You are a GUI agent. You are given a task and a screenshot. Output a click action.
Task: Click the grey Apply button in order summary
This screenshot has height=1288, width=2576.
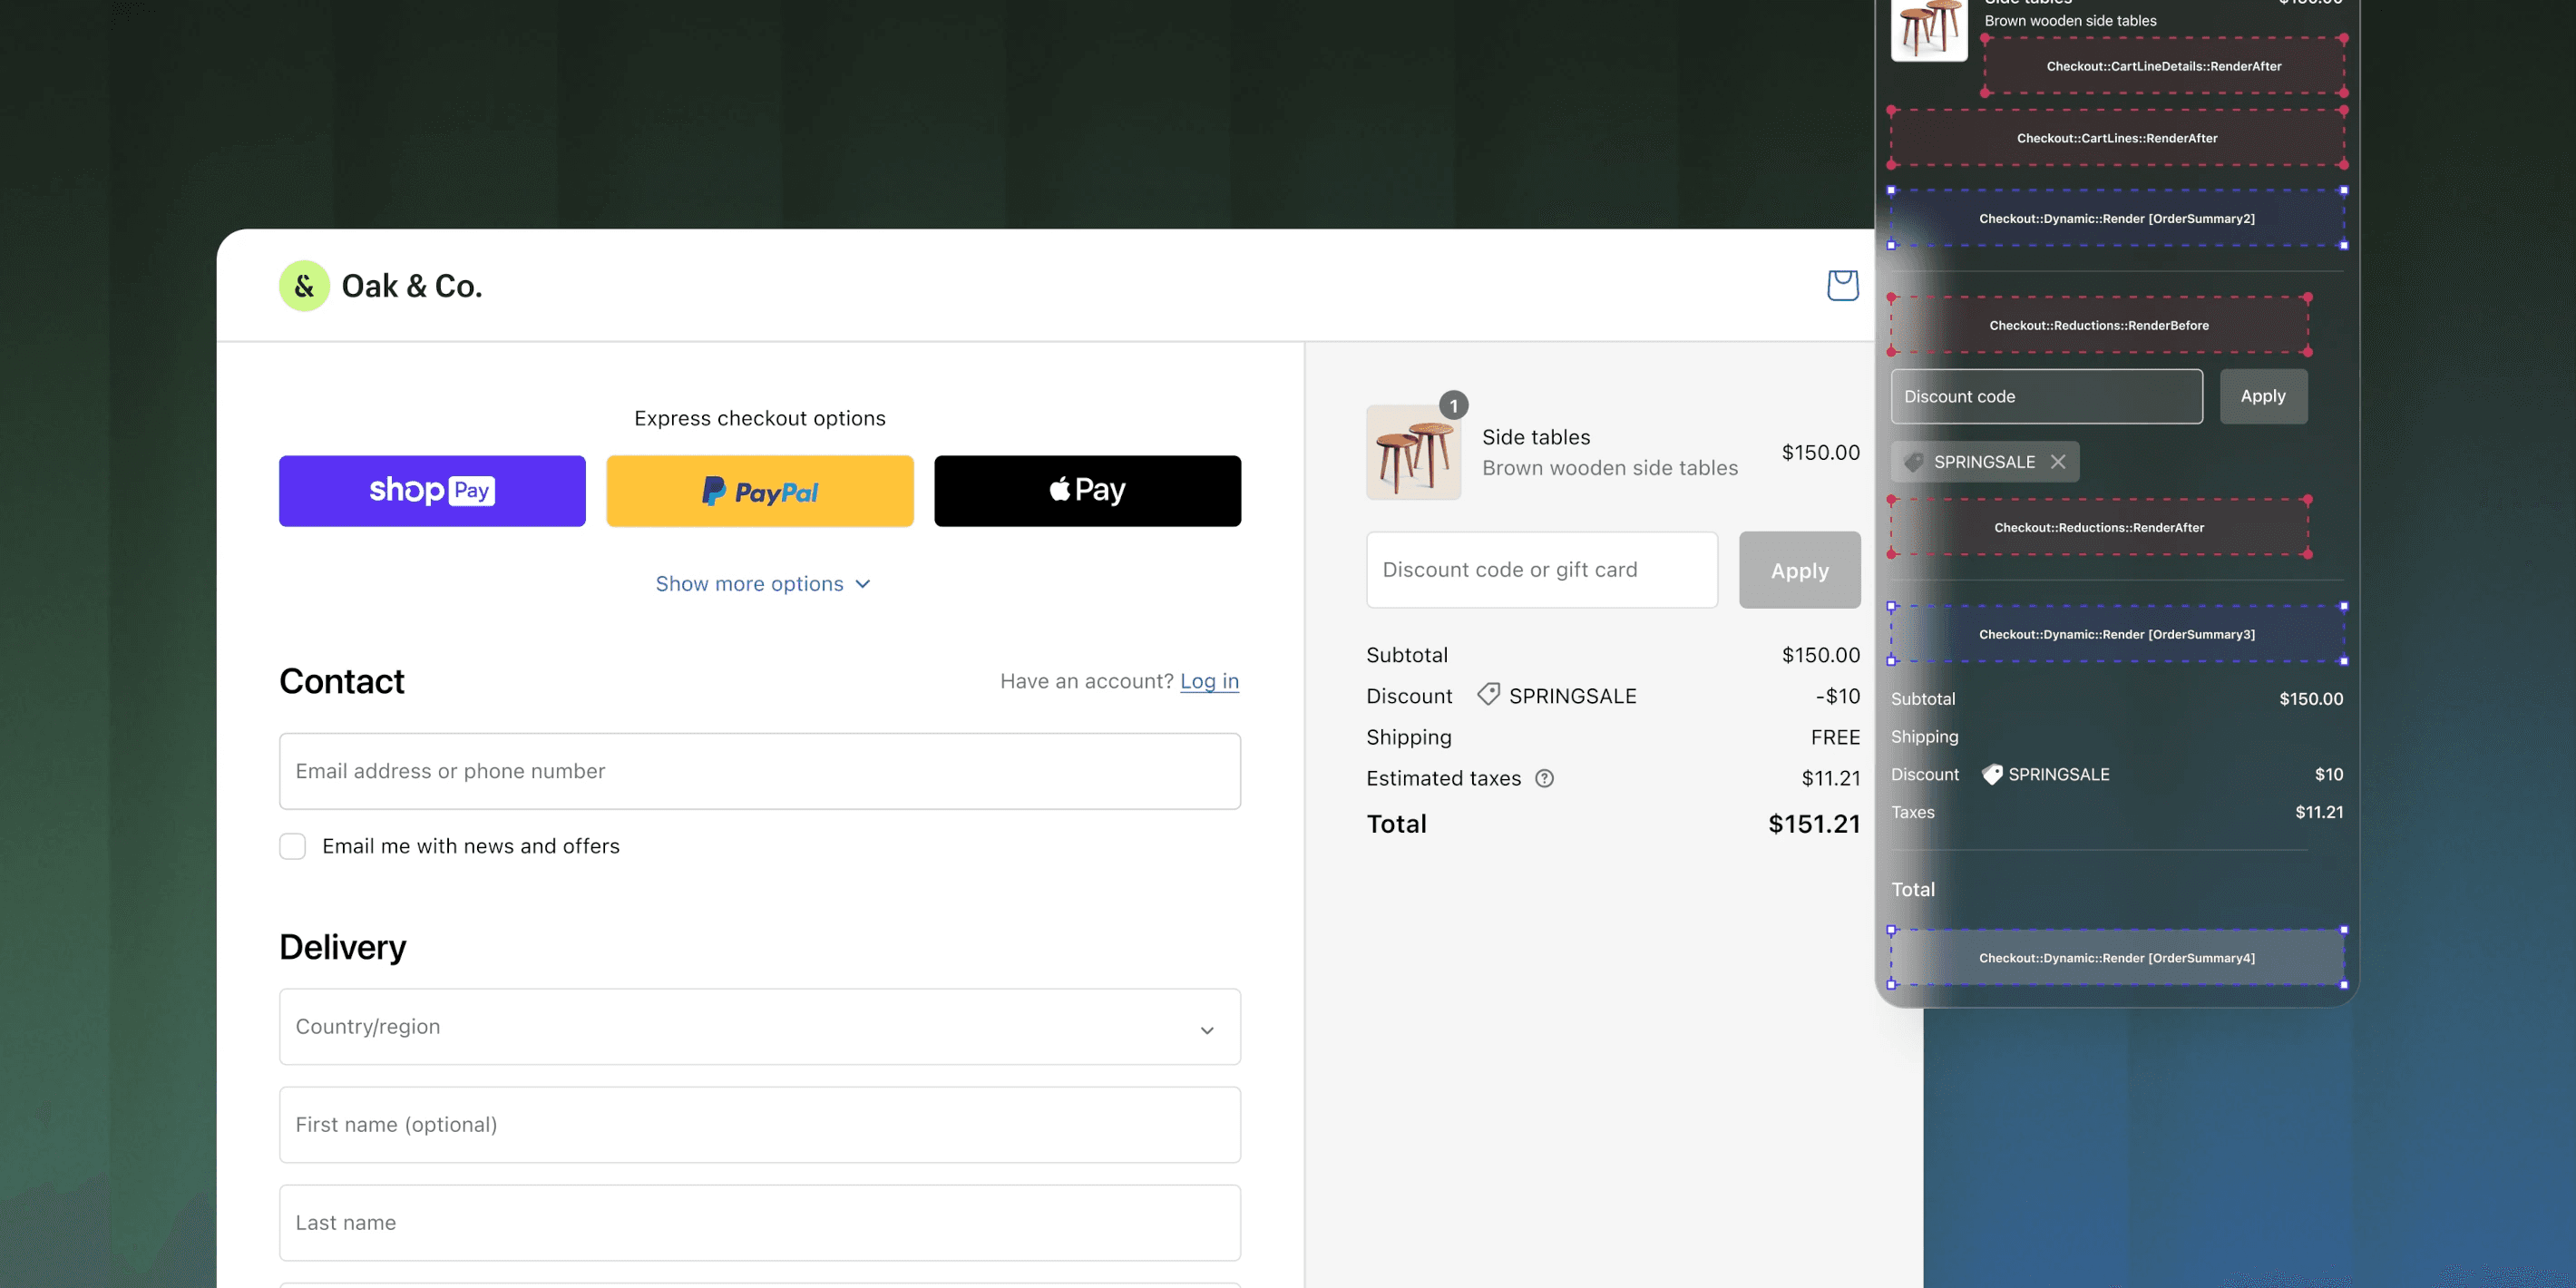[x=1799, y=570]
